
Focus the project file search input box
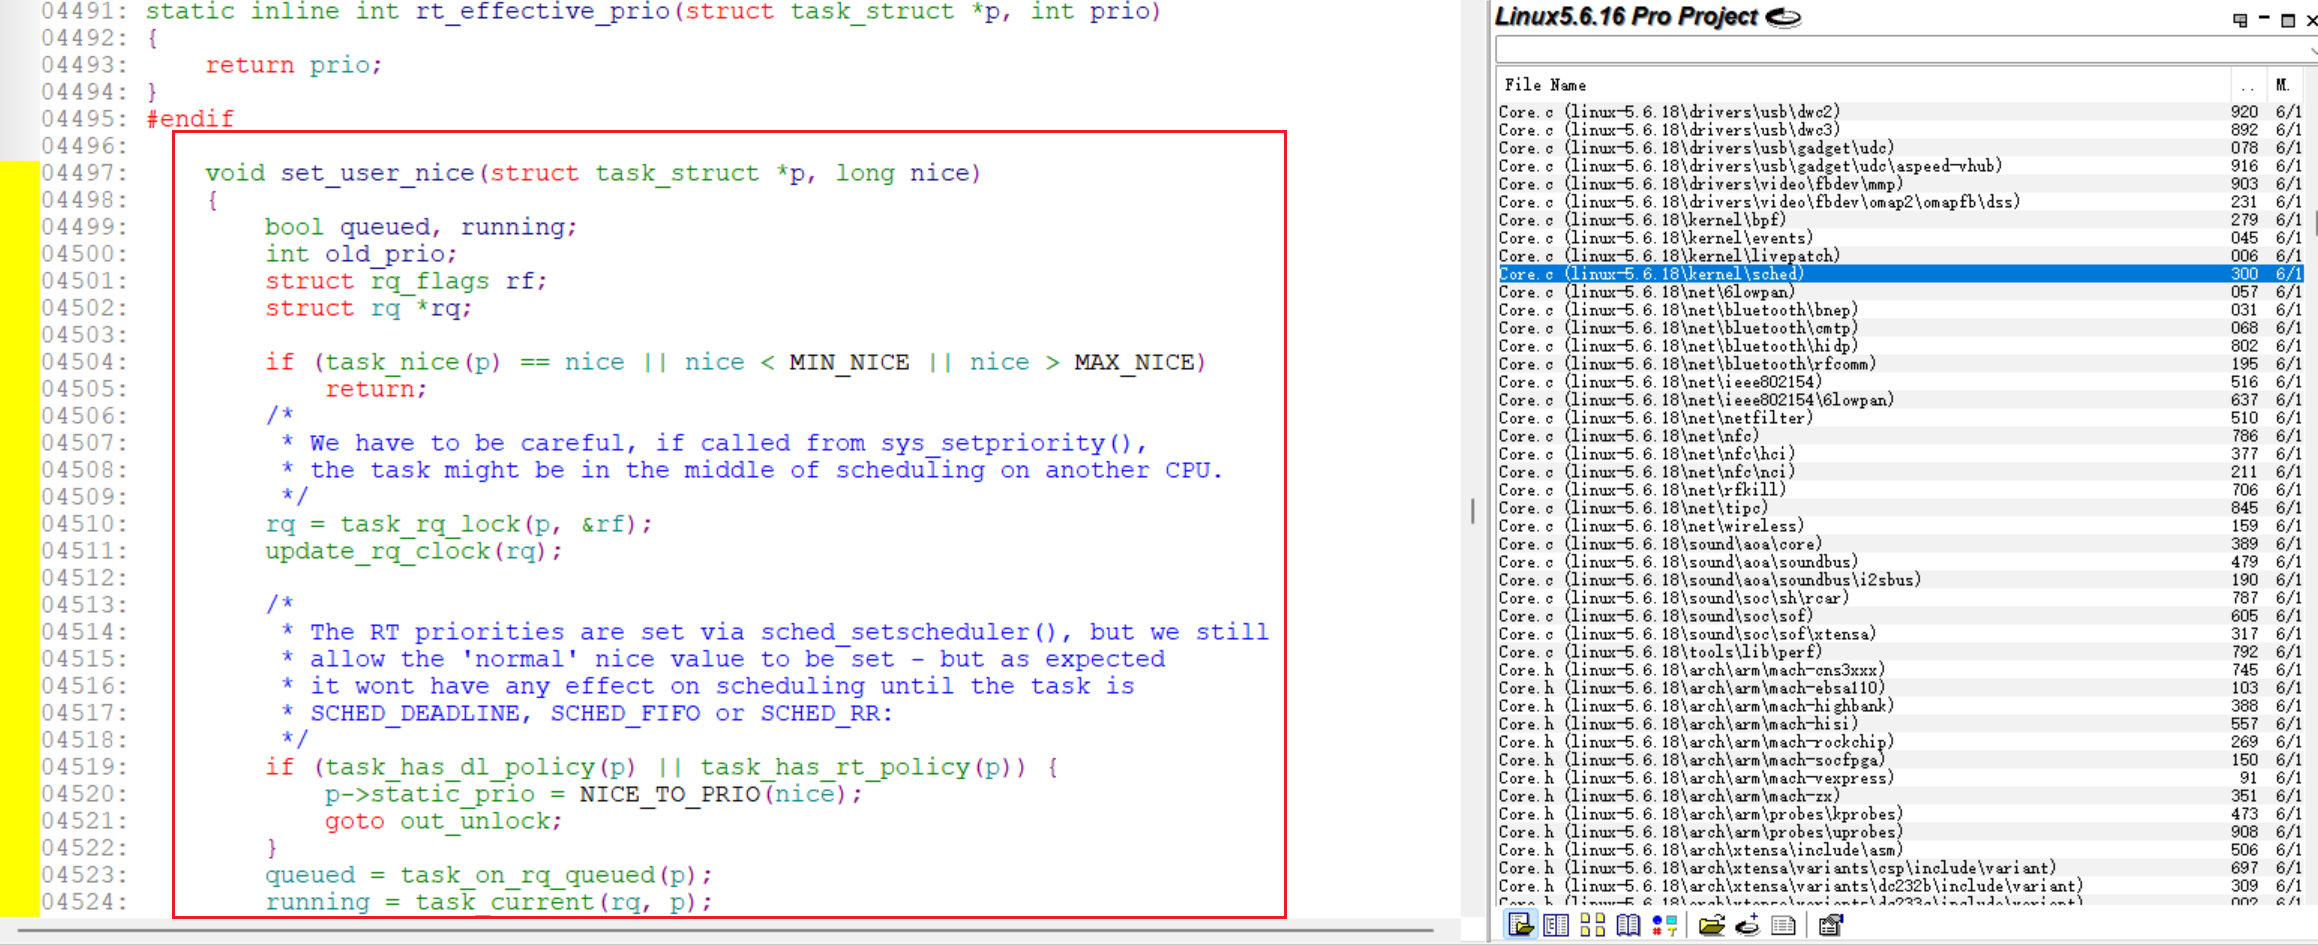click(1900, 50)
